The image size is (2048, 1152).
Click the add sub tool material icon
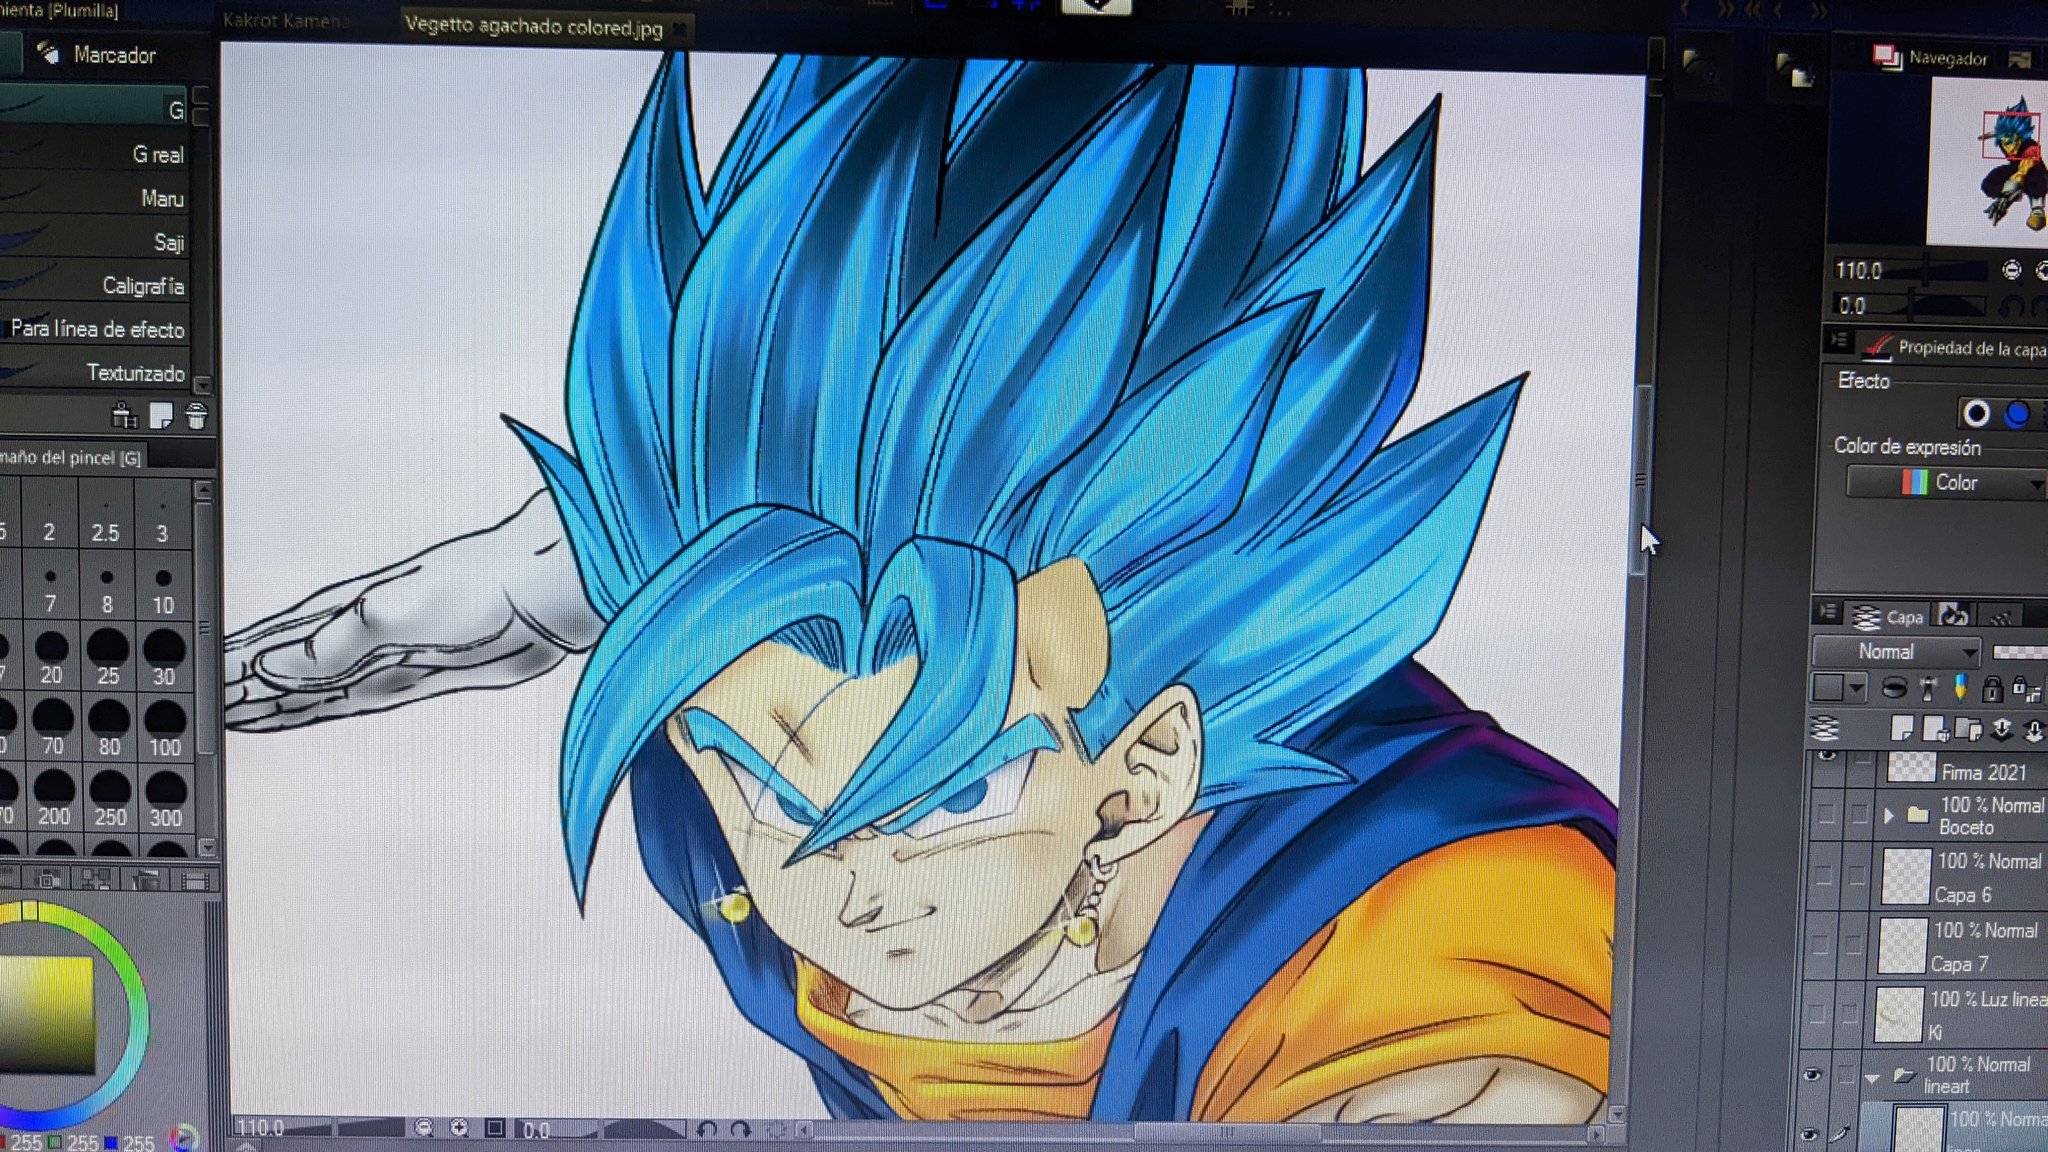point(124,415)
